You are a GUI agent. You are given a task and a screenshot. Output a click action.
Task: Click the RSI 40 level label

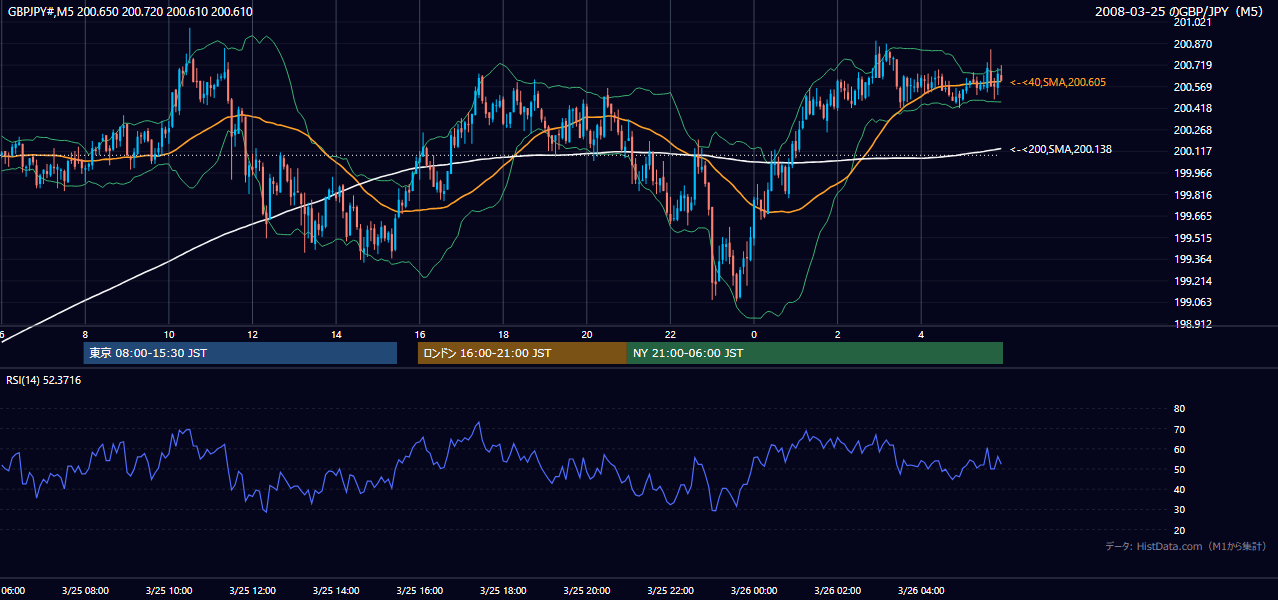tap(1179, 489)
